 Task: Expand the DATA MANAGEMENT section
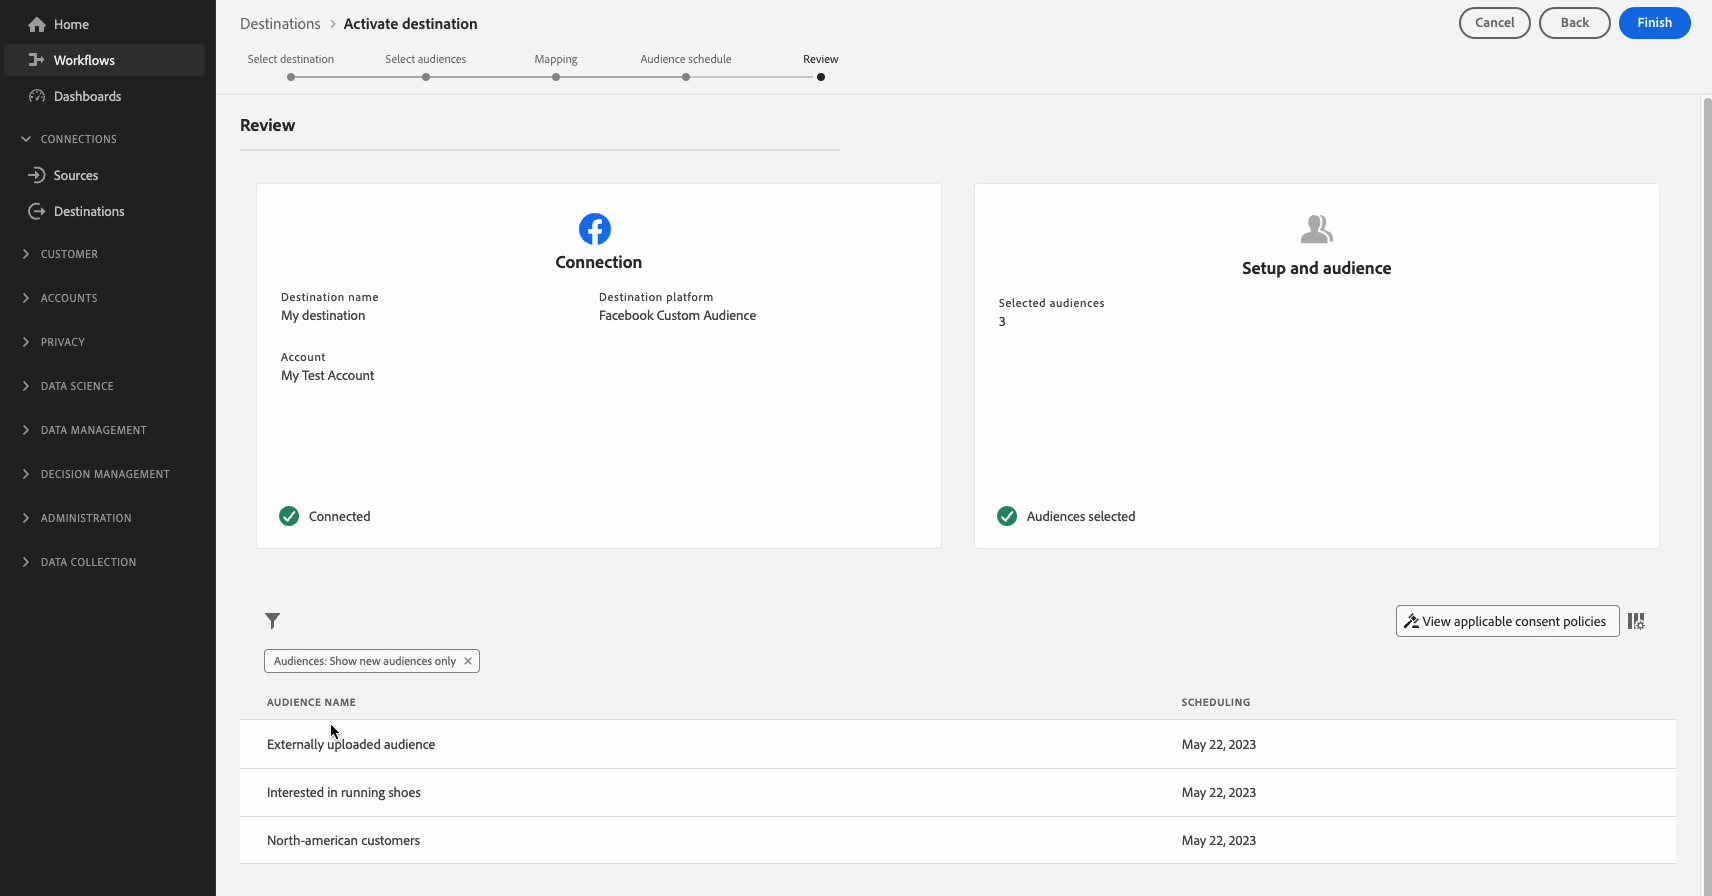[26, 430]
